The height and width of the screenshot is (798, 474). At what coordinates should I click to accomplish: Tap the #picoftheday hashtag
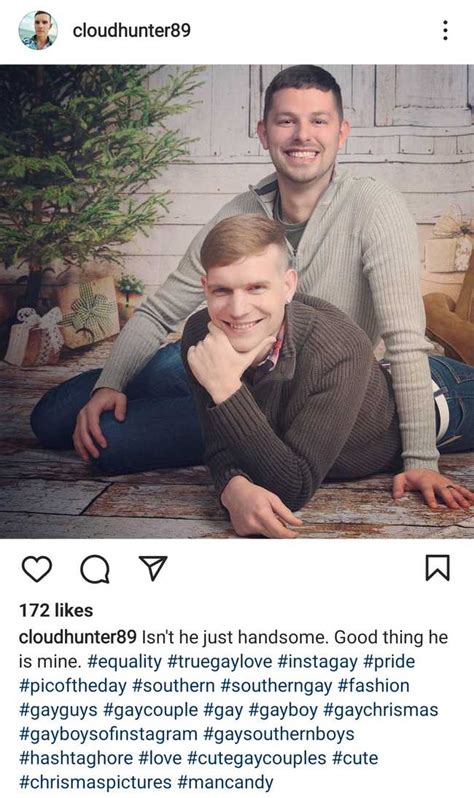(x=72, y=686)
